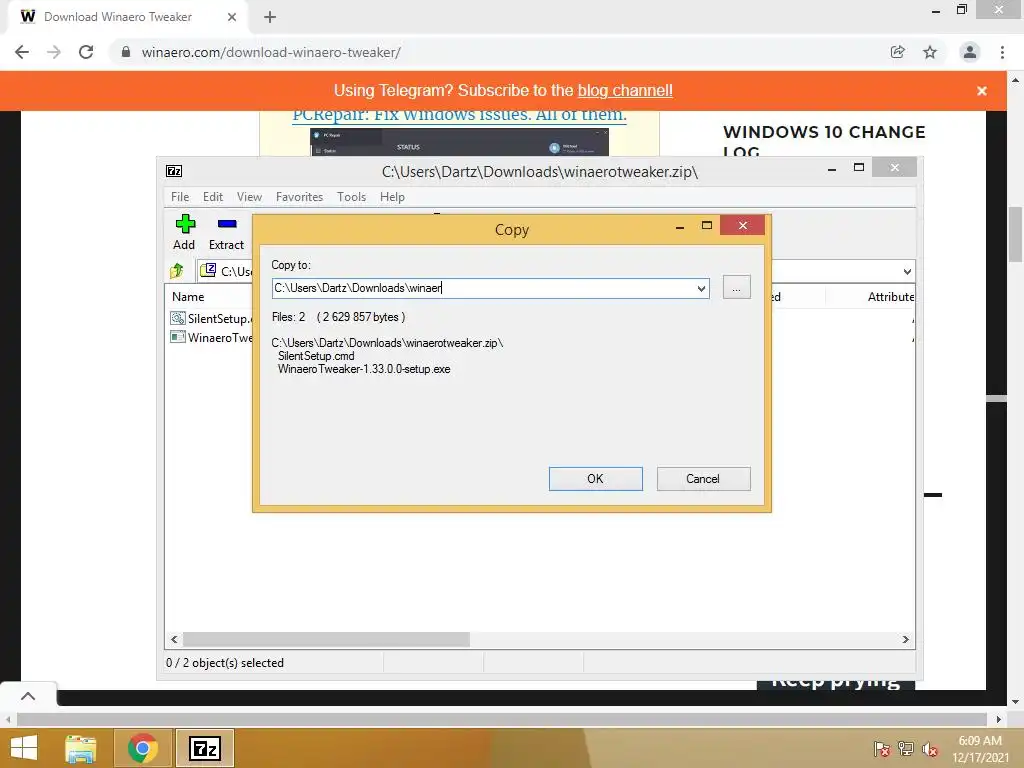Open the Help menu in 7-Zip
The image size is (1024, 768).
coord(392,197)
